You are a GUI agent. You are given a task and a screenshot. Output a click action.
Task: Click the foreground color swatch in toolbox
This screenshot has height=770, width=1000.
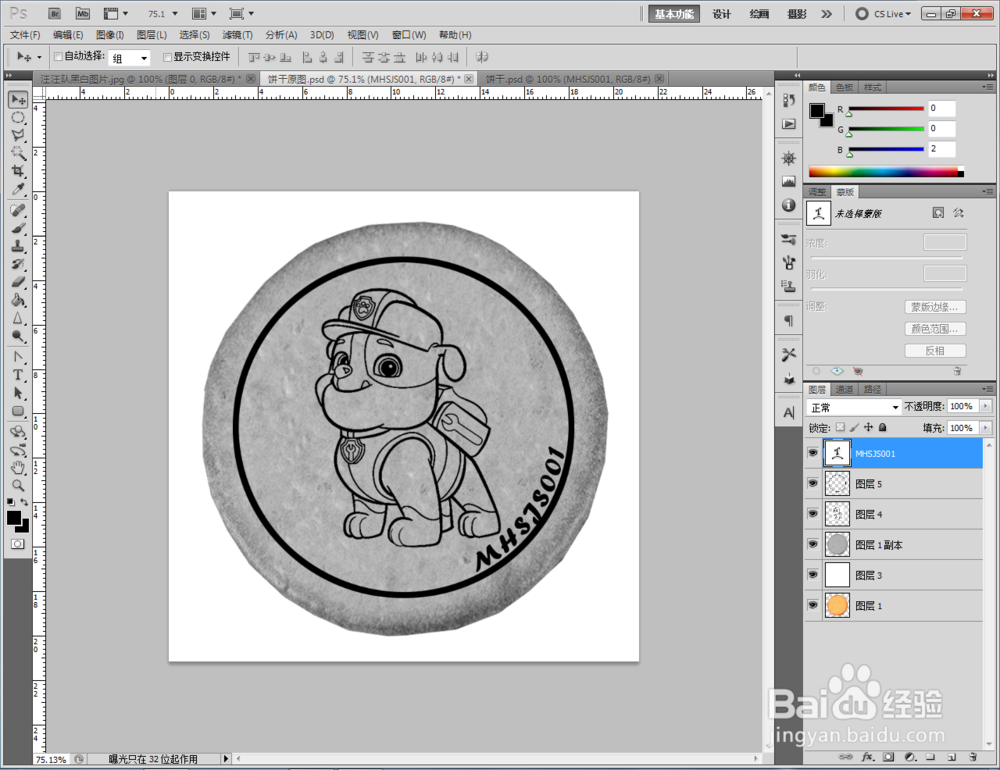[13, 518]
